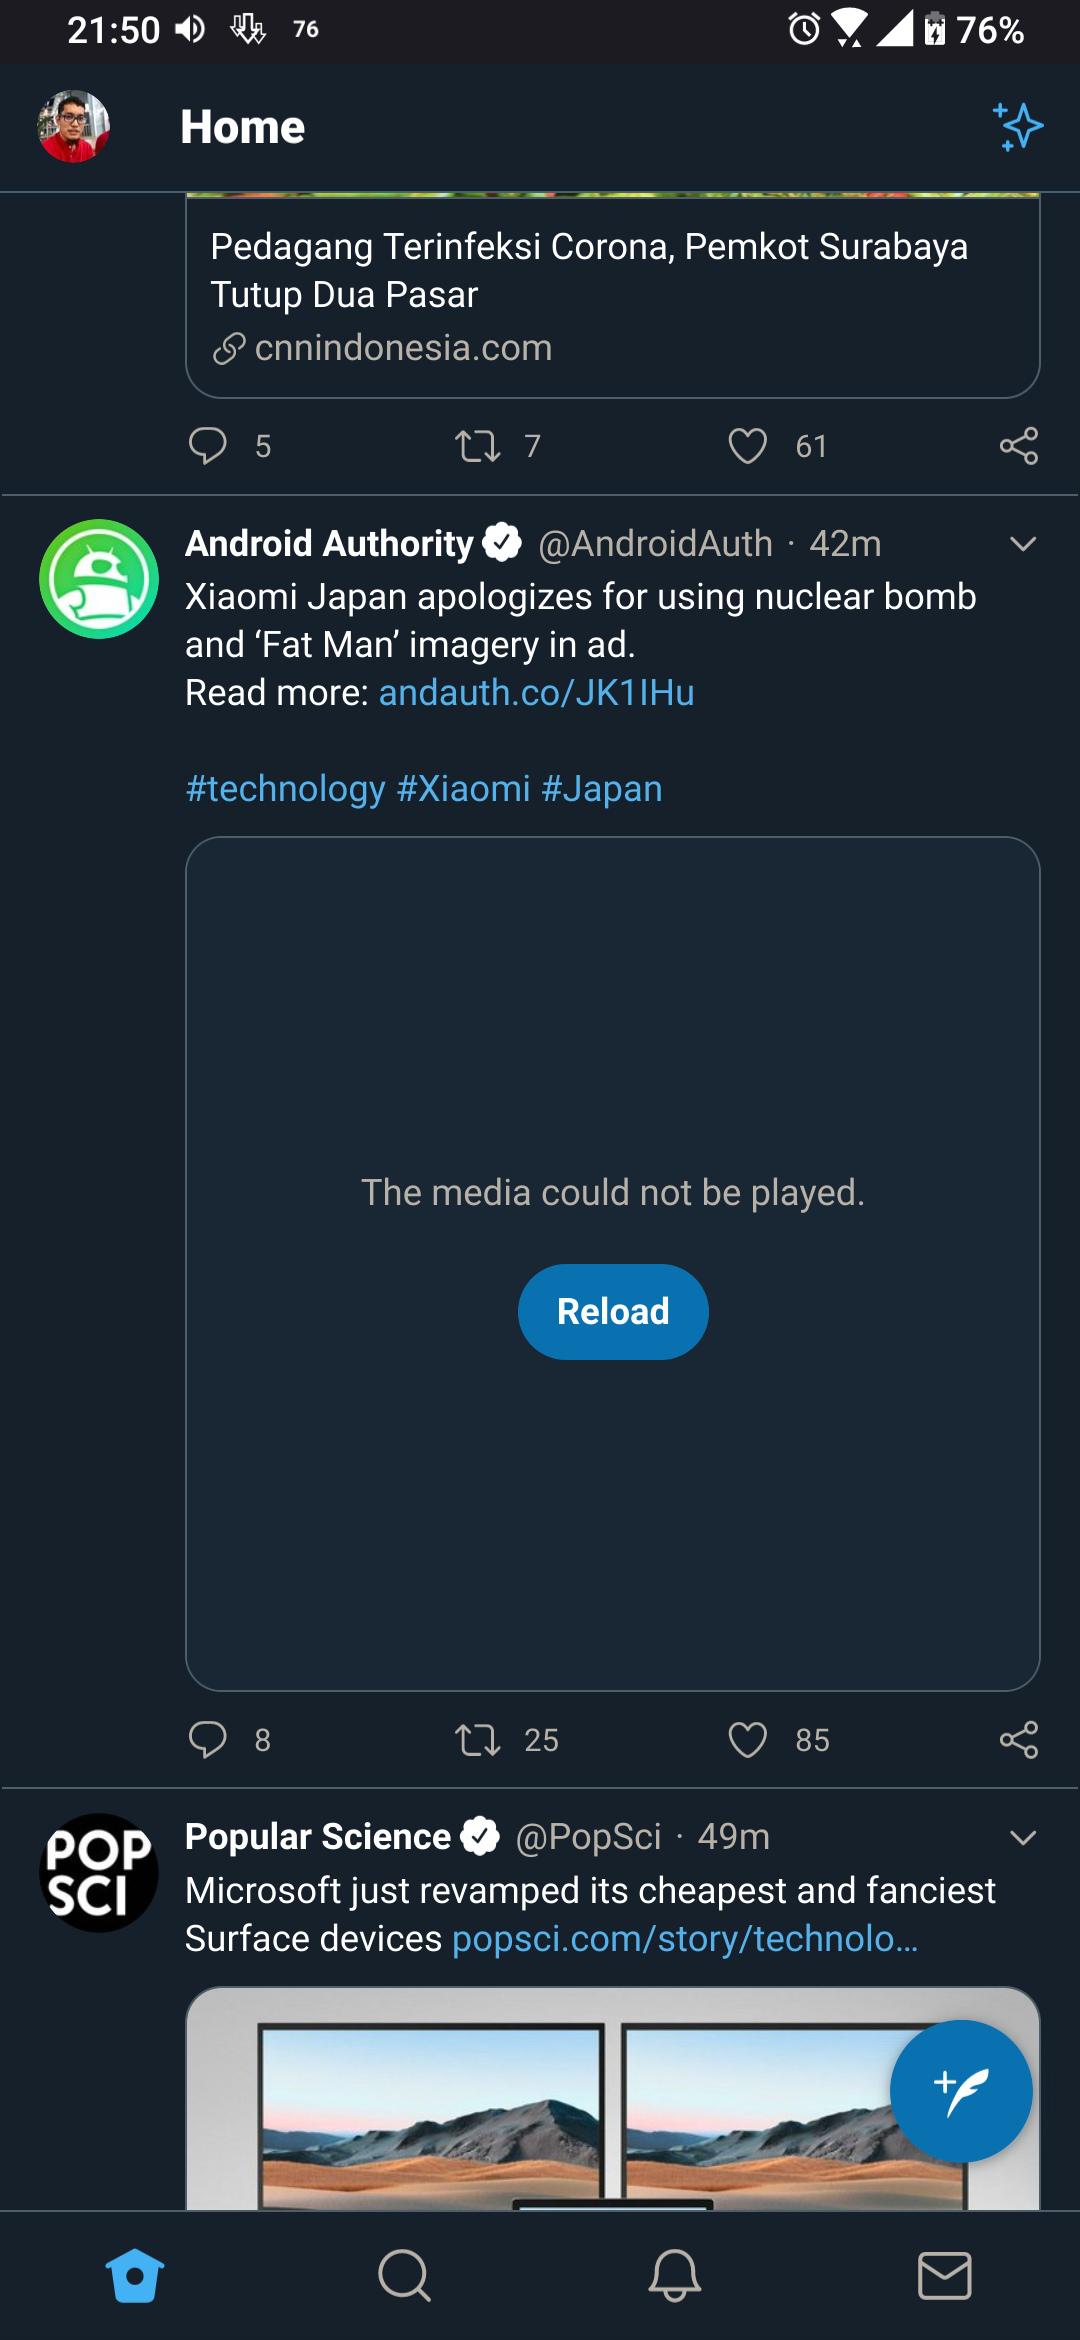Open the Search tab

[x=405, y=2273]
